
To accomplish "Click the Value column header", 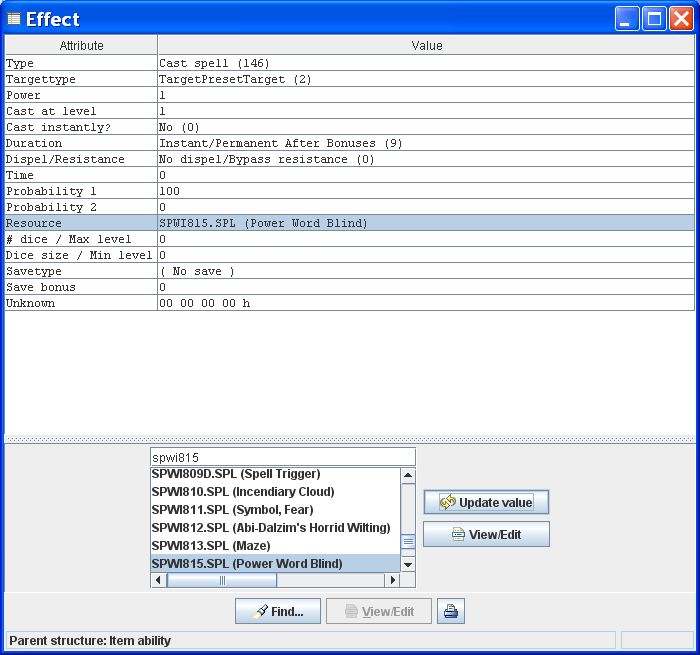I will 426,45.
